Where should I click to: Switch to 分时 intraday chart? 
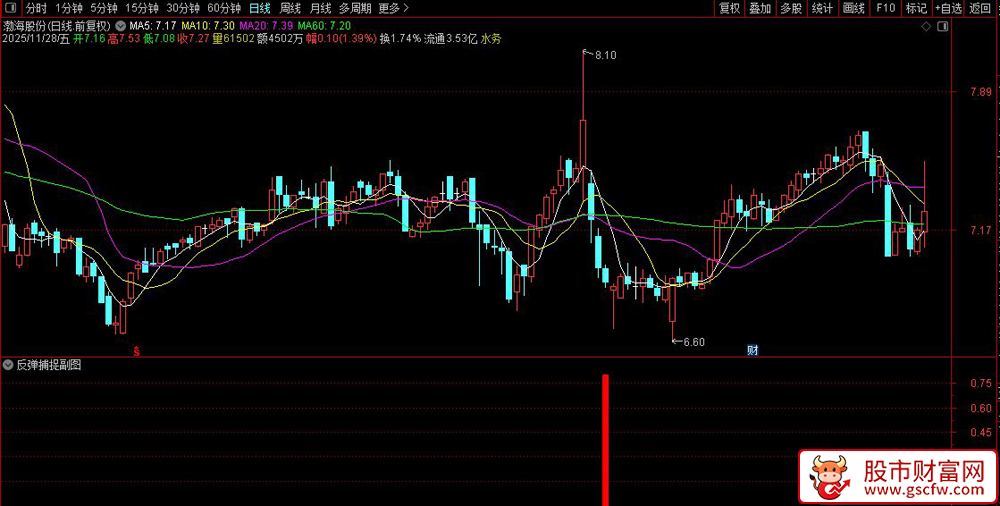point(36,8)
